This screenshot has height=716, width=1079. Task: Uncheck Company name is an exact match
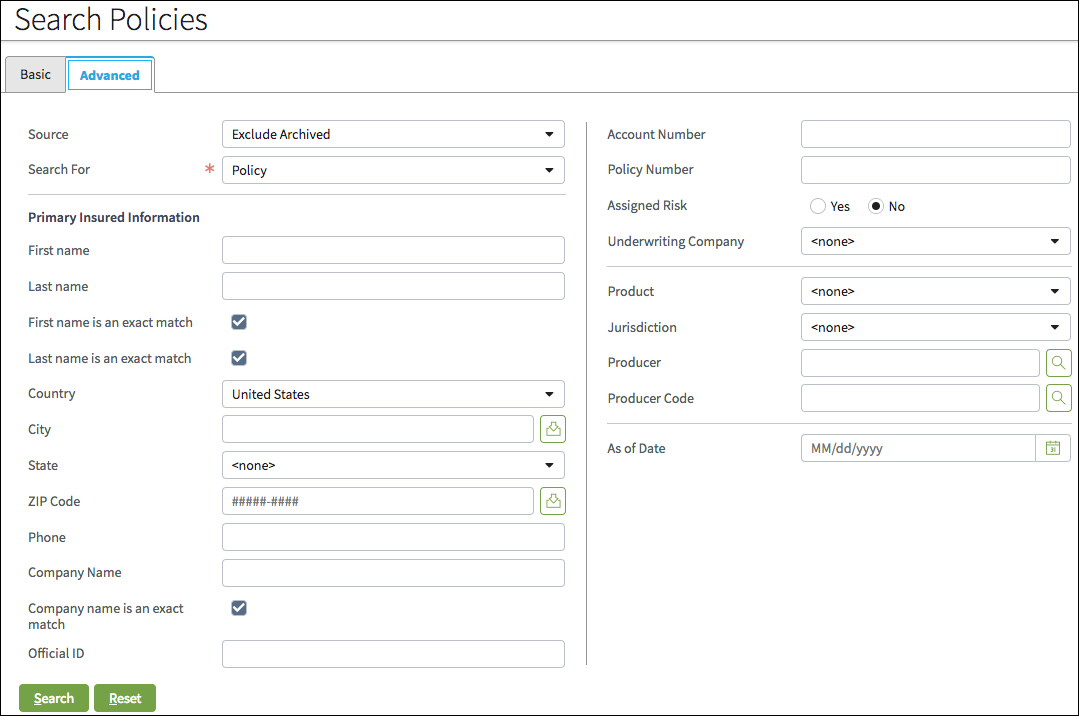(x=238, y=607)
